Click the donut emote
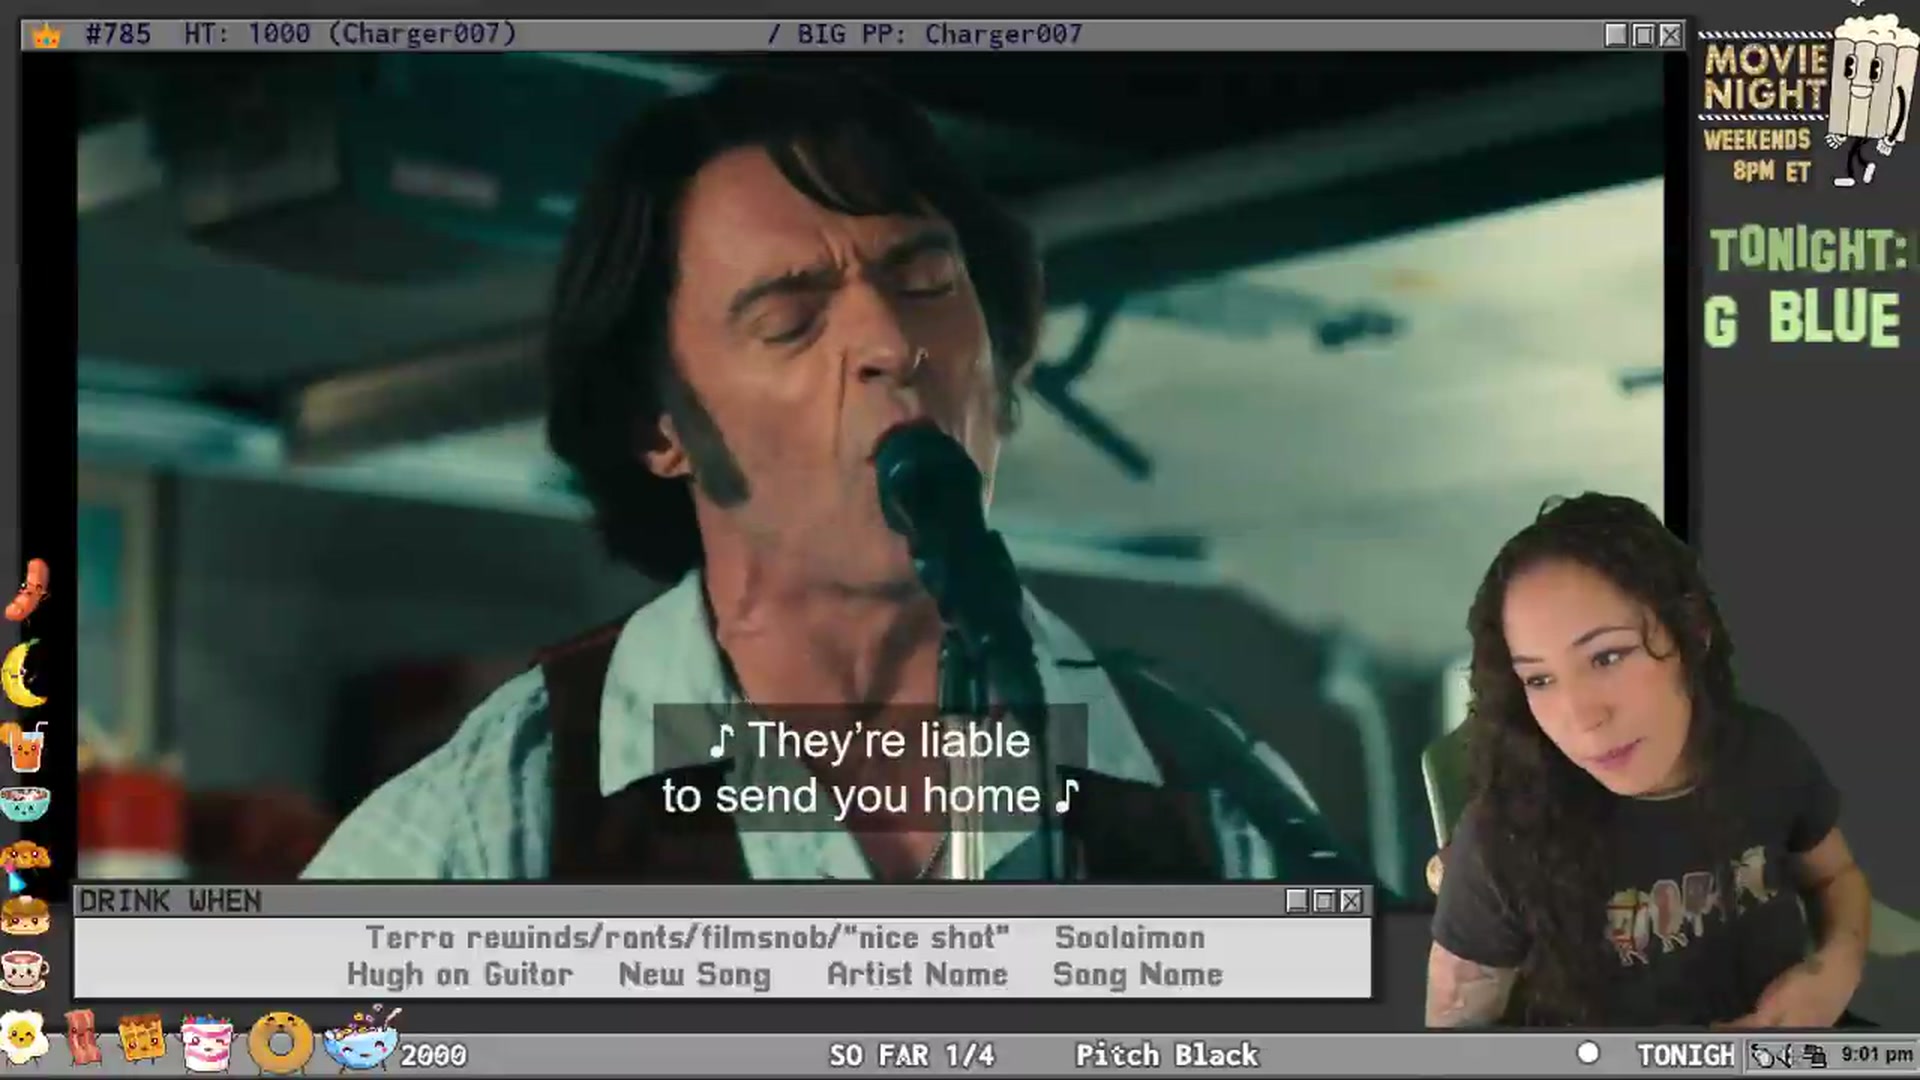Viewport: 1920px width, 1080px height. 281,1043
